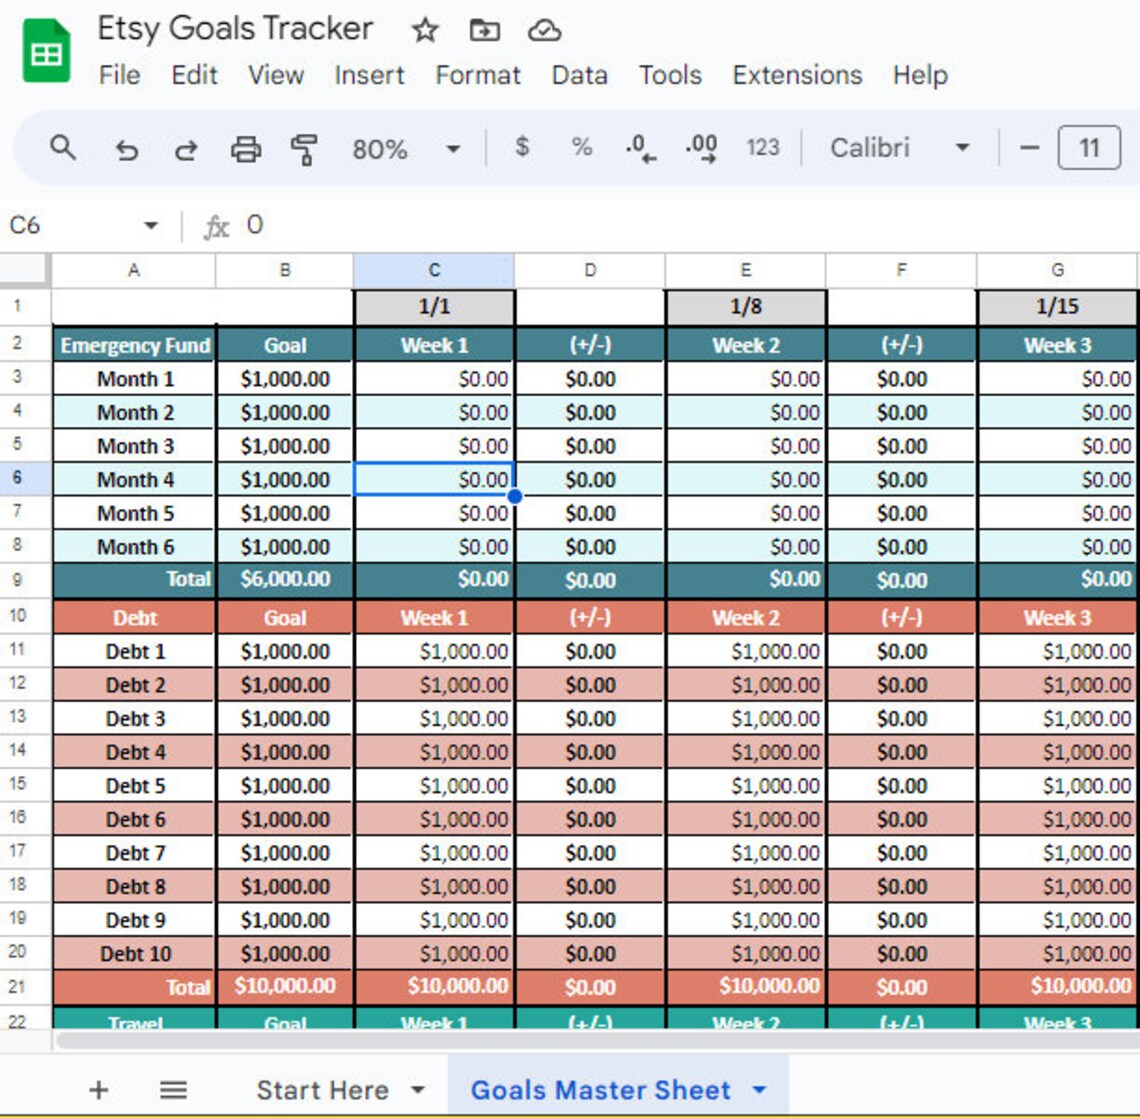Apply percent format icon
The height and width of the screenshot is (1118, 1140).
[x=579, y=148]
